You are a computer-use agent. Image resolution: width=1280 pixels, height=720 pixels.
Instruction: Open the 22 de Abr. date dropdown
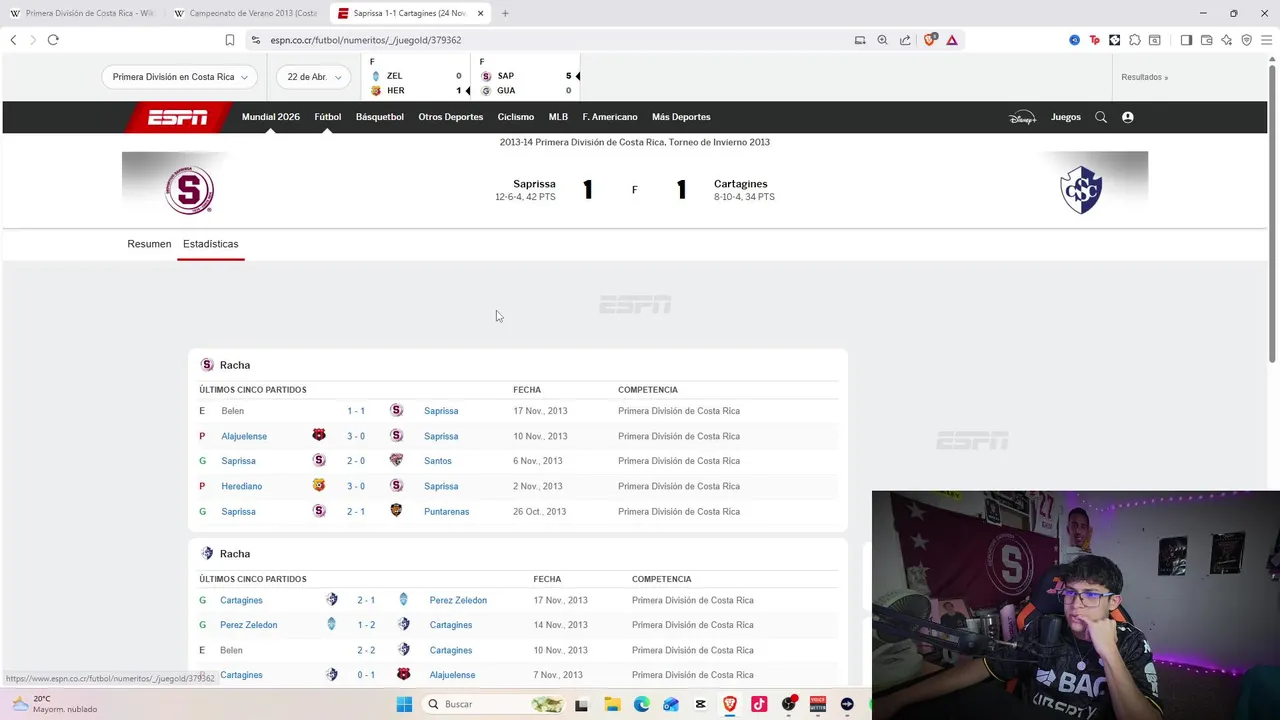point(314,77)
